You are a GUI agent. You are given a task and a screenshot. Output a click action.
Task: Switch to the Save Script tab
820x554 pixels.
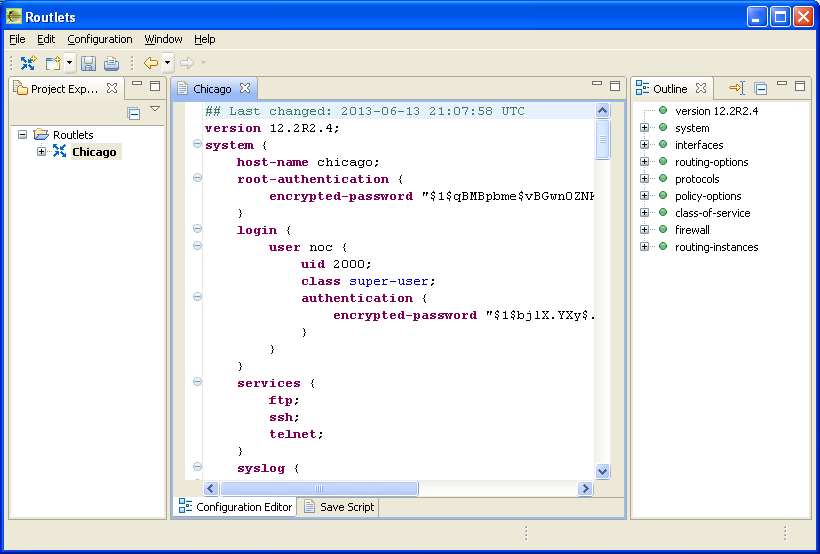(339, 507)
